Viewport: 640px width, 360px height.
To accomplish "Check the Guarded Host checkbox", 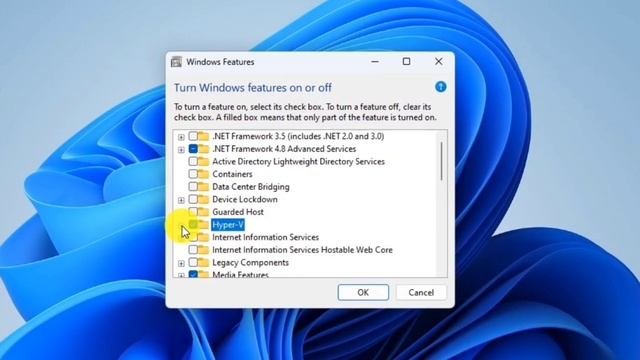I will pos(193,212).
